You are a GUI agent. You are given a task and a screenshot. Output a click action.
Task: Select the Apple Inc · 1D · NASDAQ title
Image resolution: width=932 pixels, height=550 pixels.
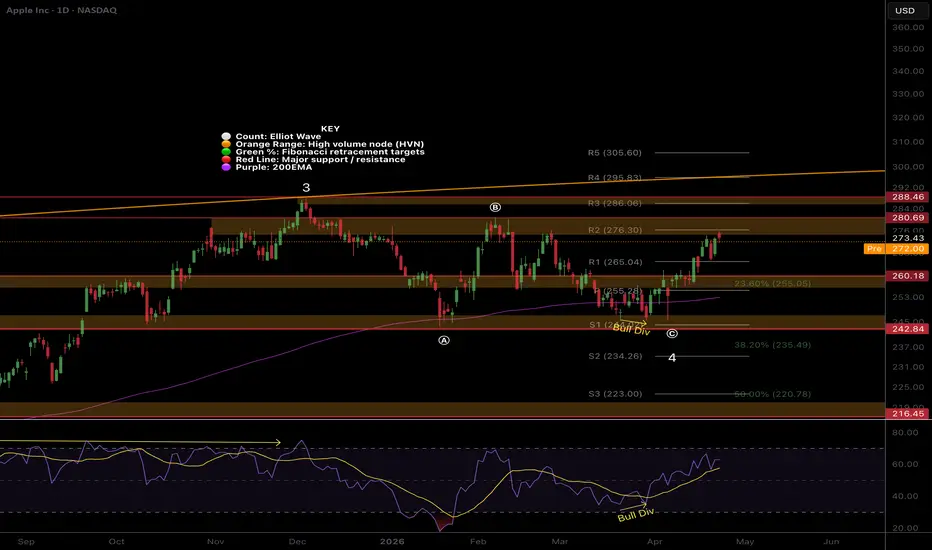[61, 11]
